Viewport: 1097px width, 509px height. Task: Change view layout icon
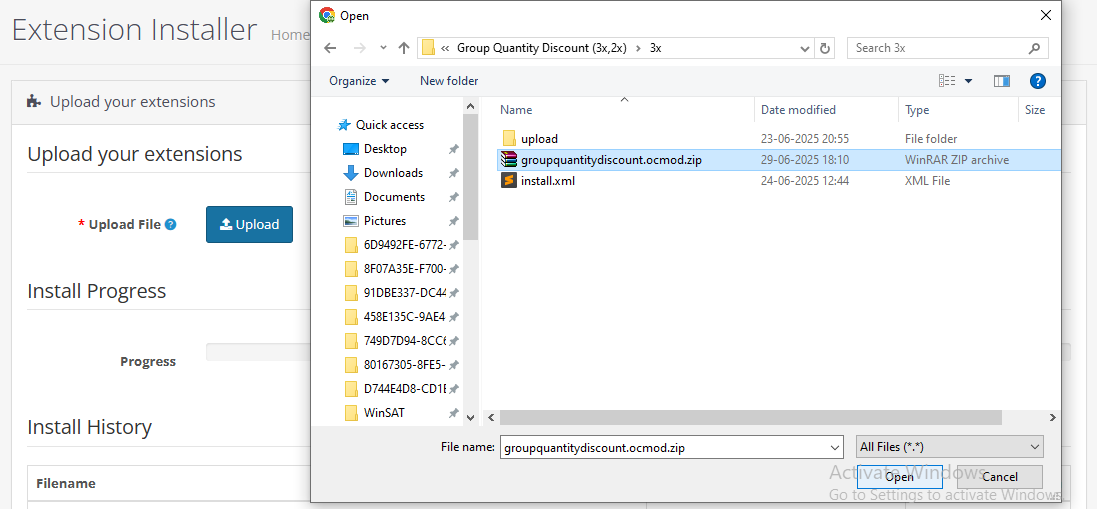[x=947, y=81]
